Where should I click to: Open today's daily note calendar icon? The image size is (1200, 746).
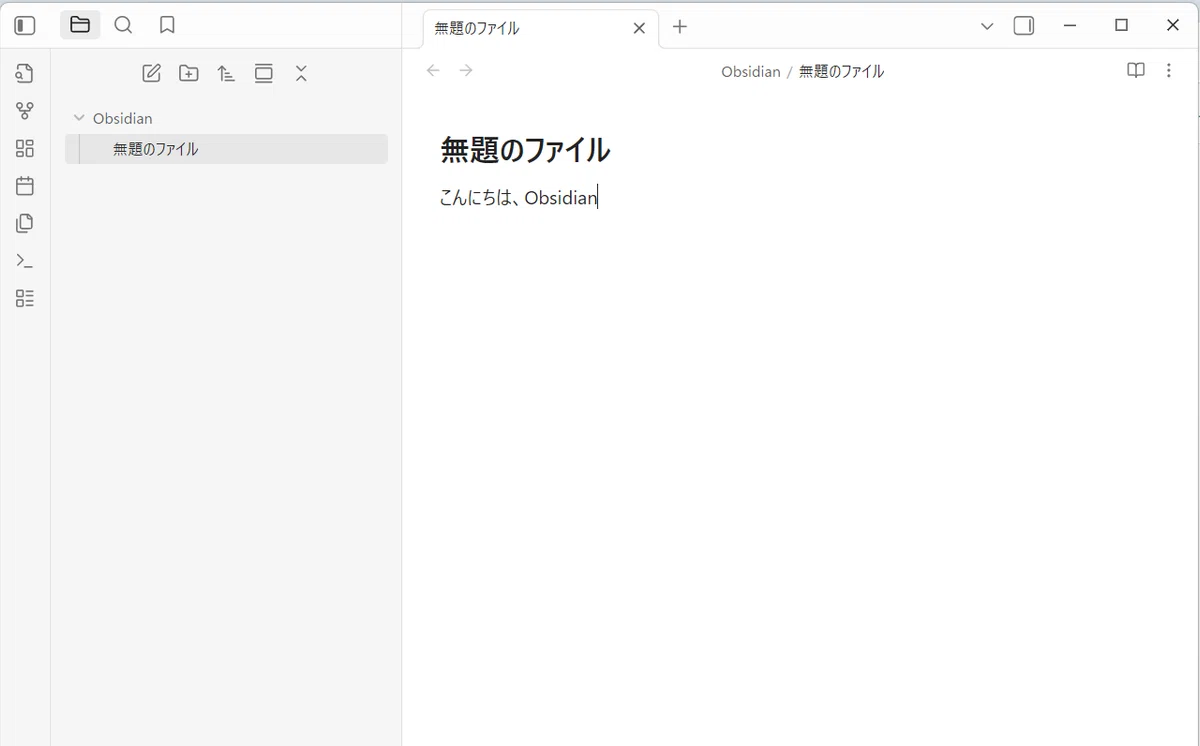[x=25, y=185]
